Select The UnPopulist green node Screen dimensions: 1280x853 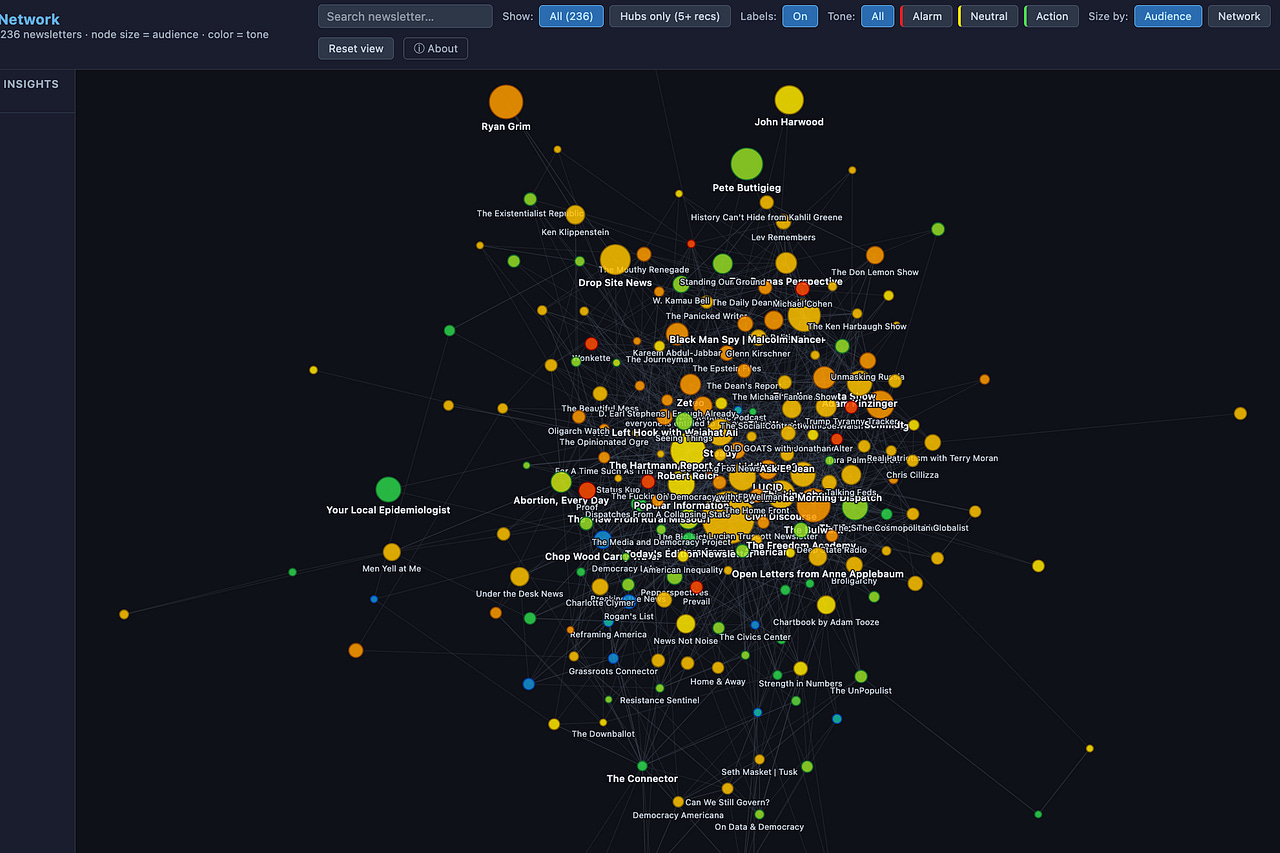861,677
